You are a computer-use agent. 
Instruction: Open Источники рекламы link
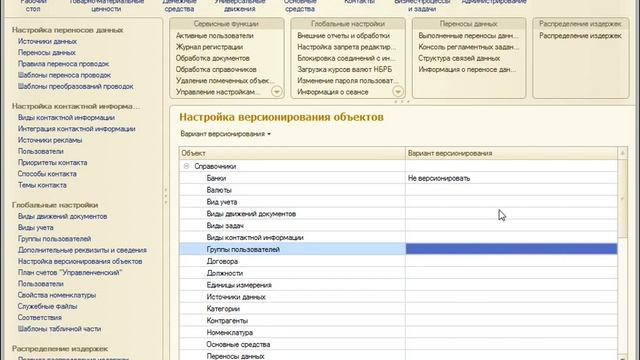(x=50, y=140)
